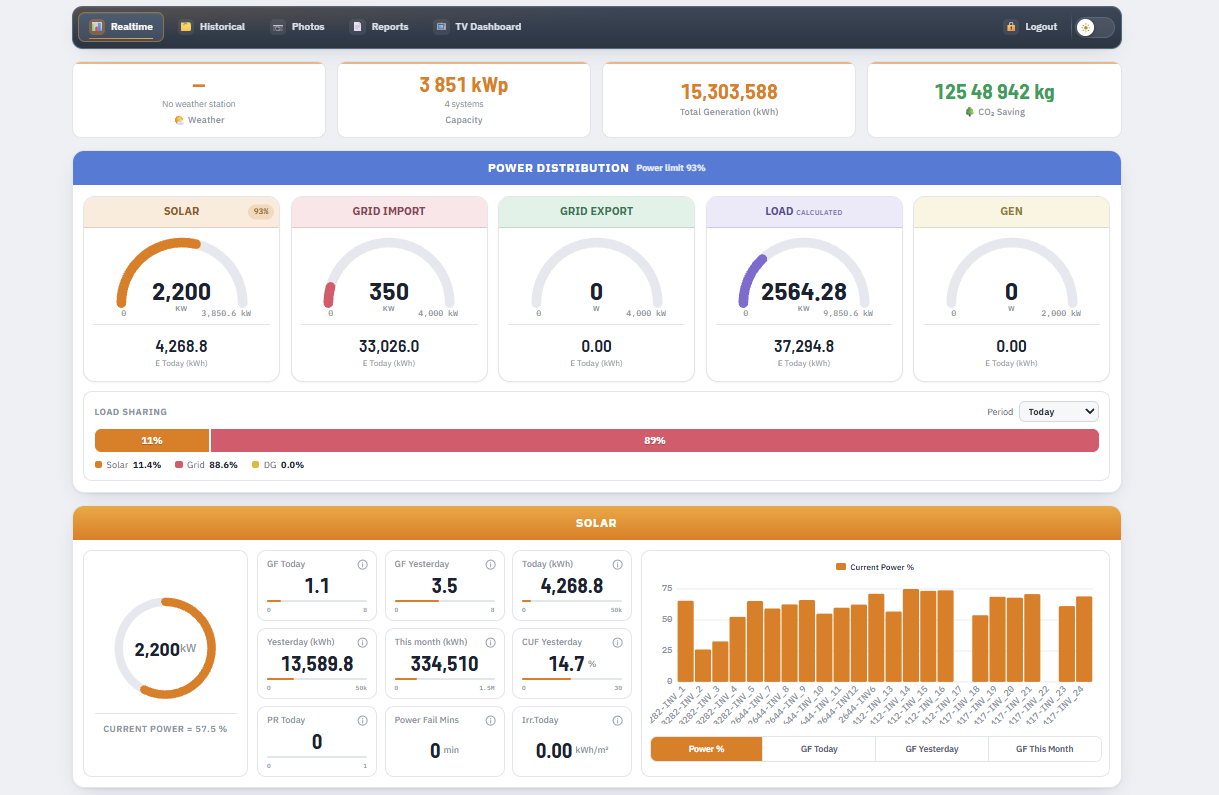Click the CUF Yesterday value 14.7

(566, 664)
